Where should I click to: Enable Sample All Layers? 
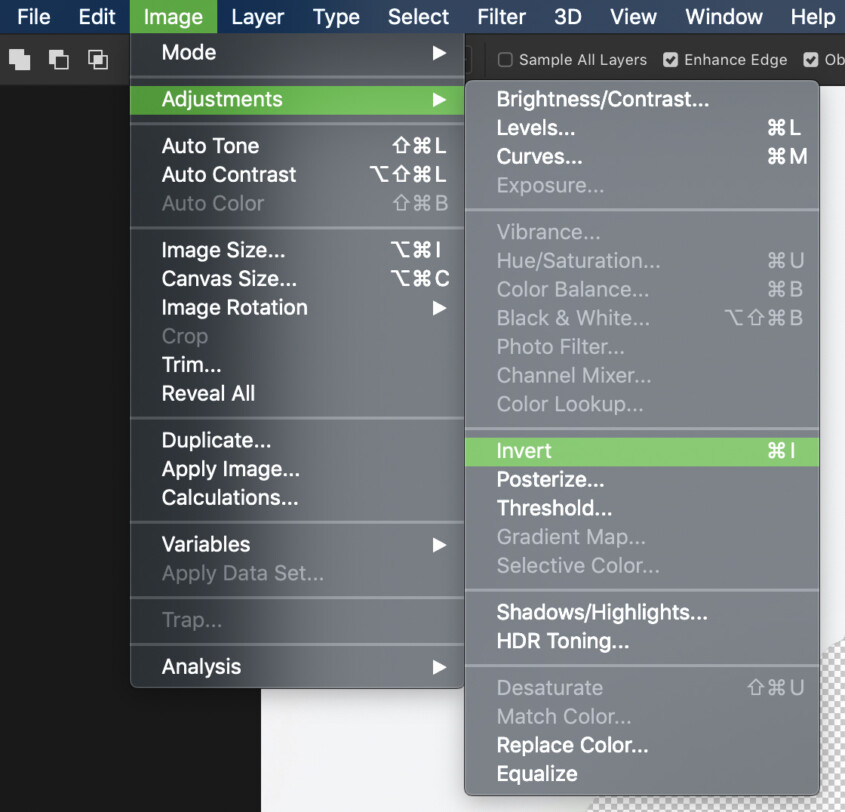[x=505, y=60]
